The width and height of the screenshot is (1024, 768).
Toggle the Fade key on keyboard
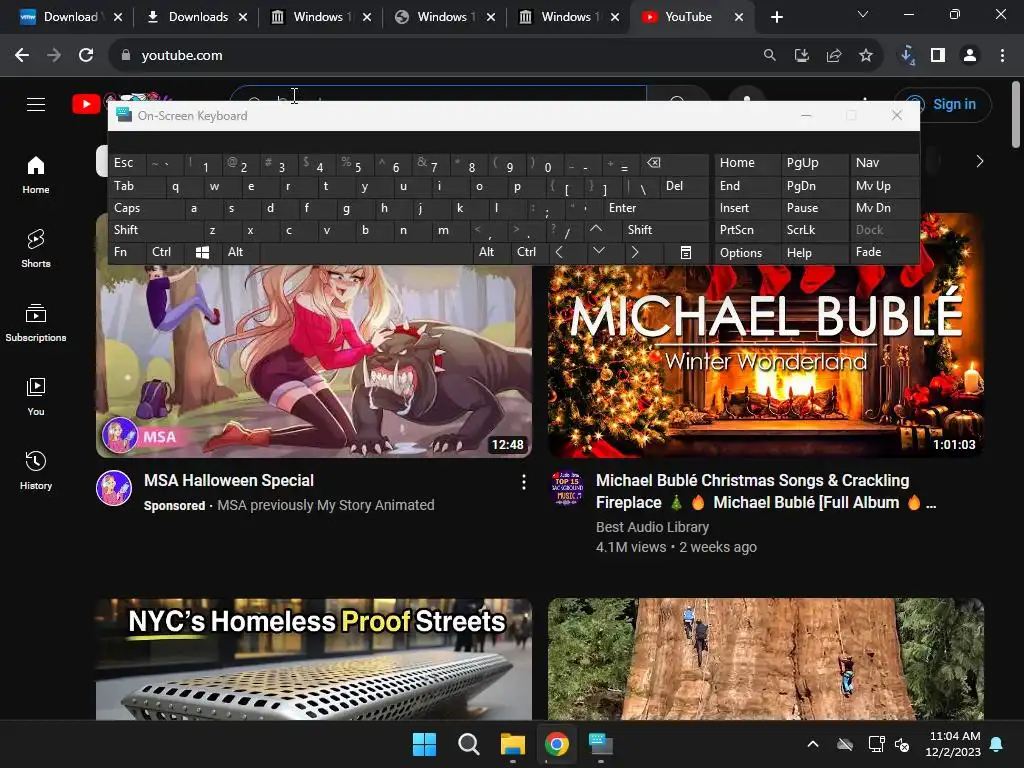(884, 252)
